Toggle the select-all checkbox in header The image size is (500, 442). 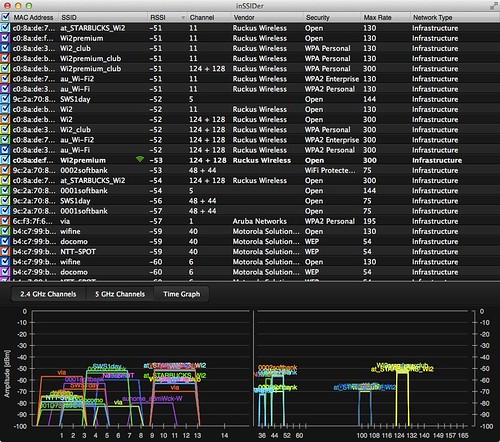5,17
